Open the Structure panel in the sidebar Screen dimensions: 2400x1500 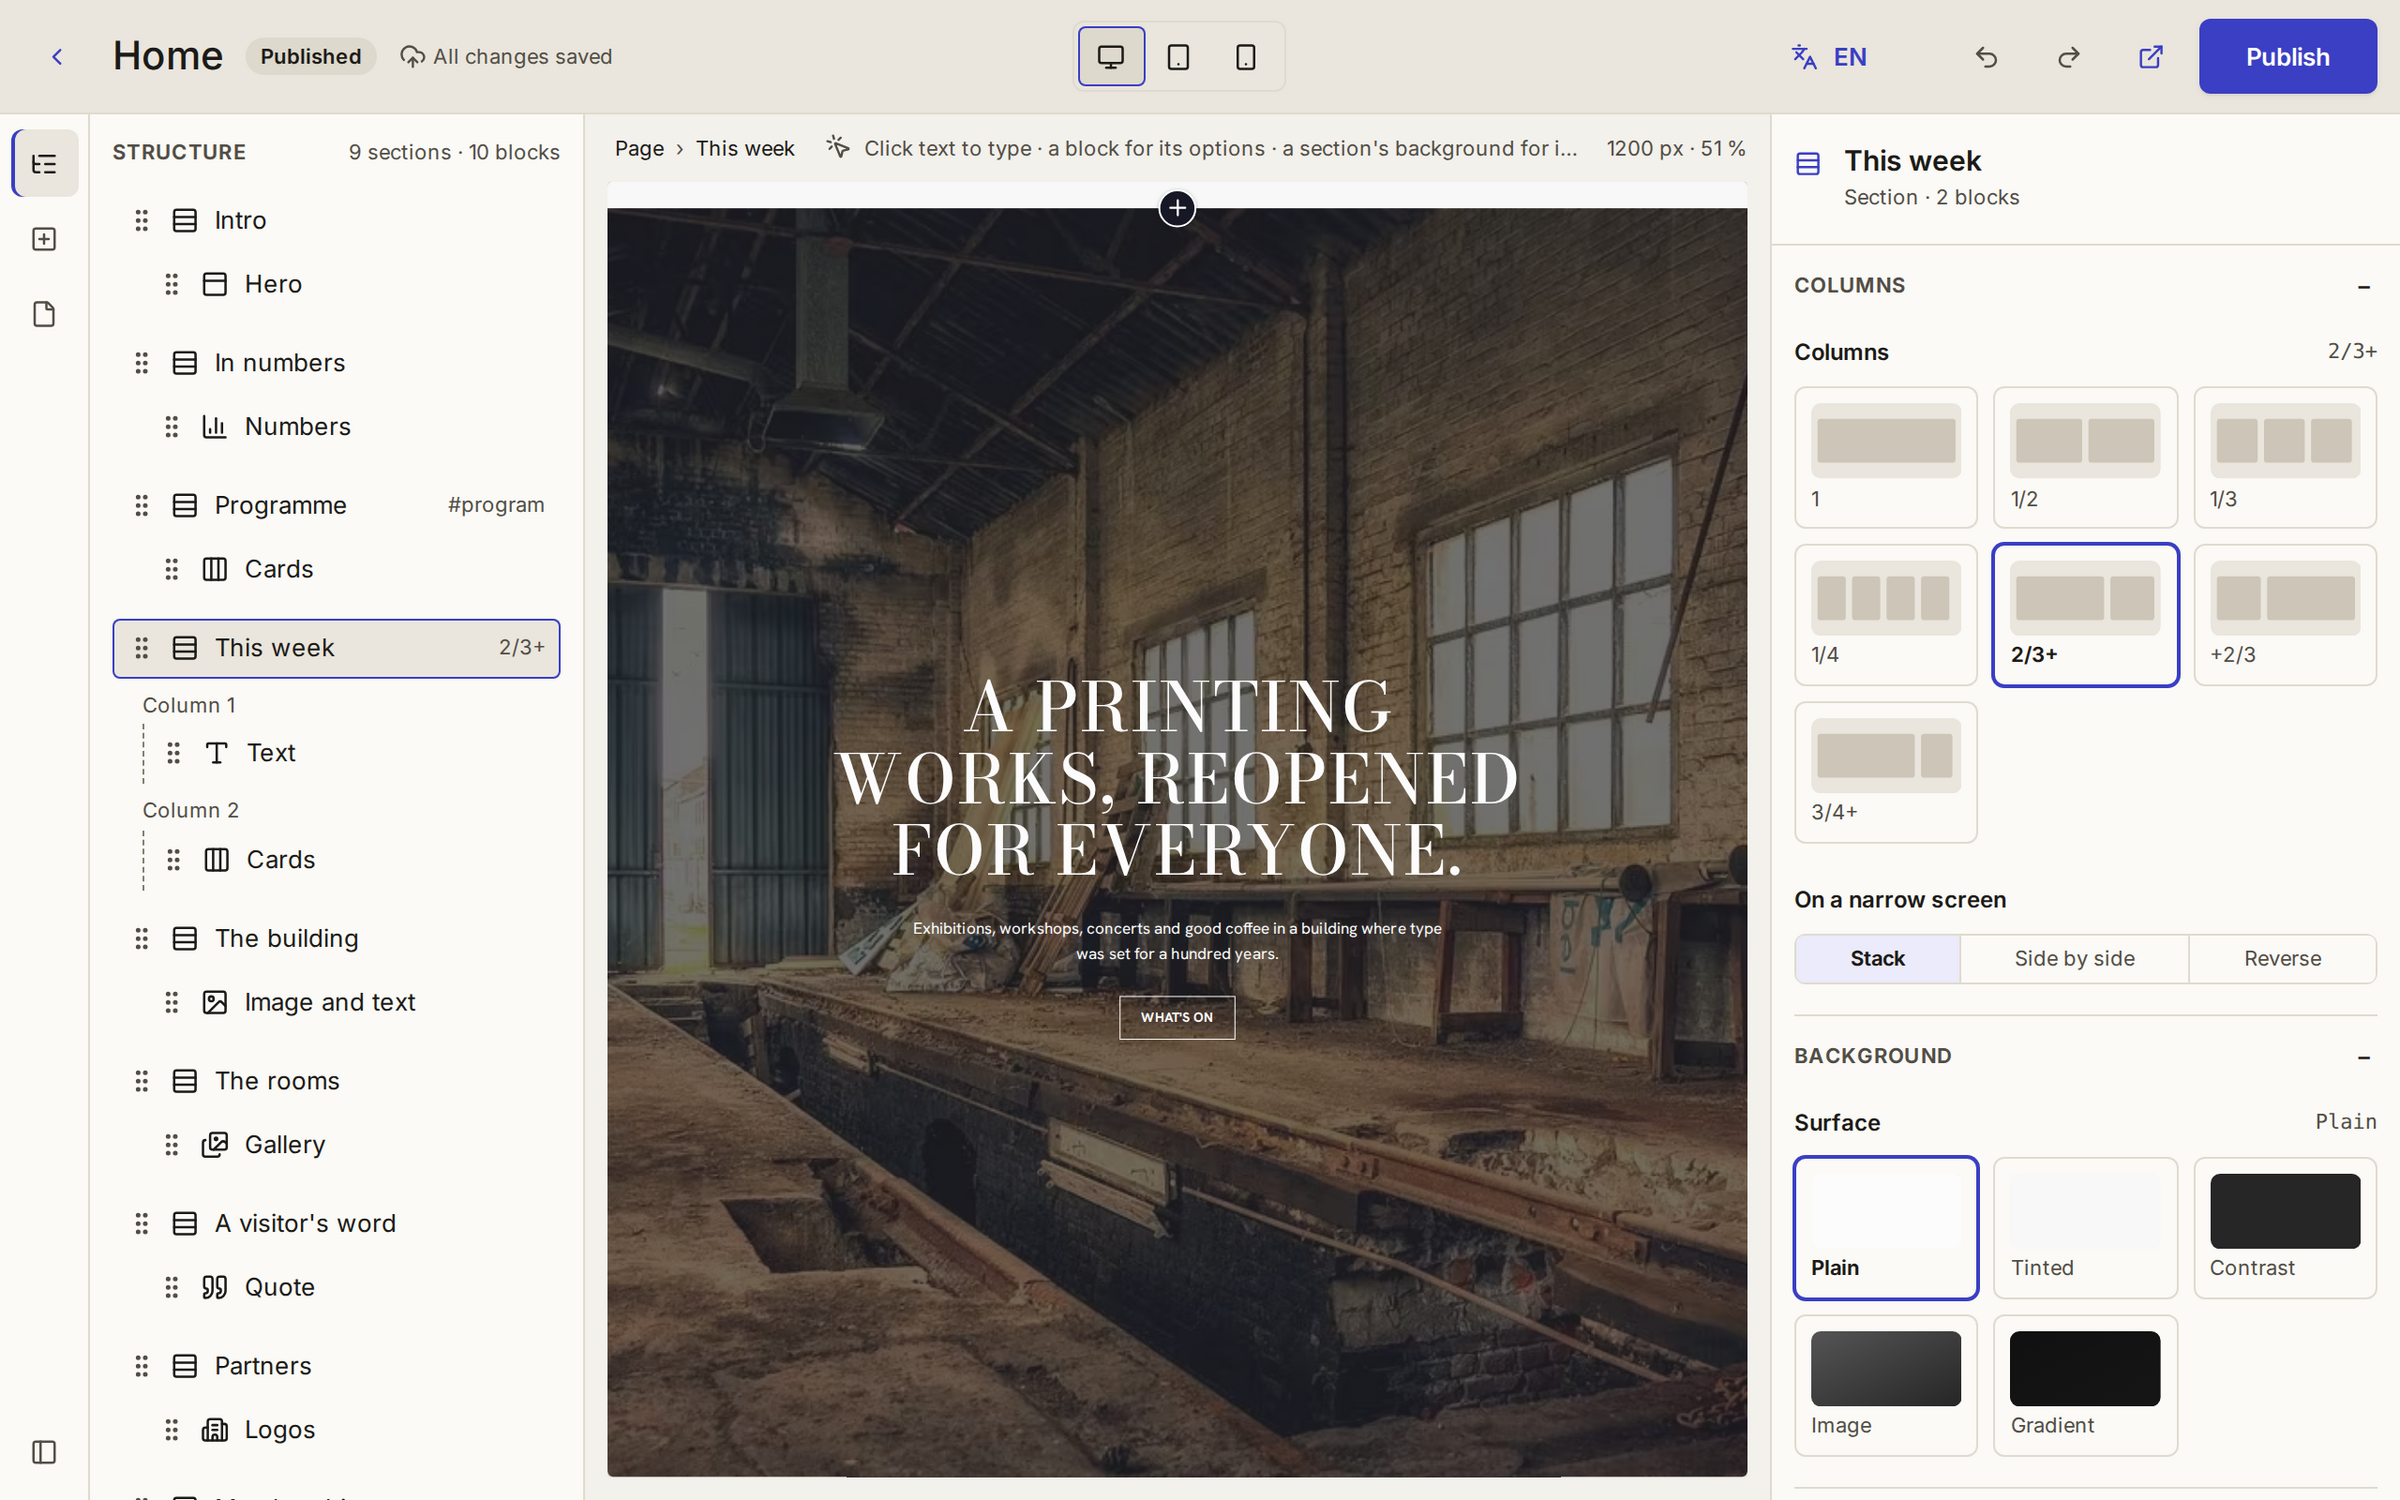click(44, 163)
